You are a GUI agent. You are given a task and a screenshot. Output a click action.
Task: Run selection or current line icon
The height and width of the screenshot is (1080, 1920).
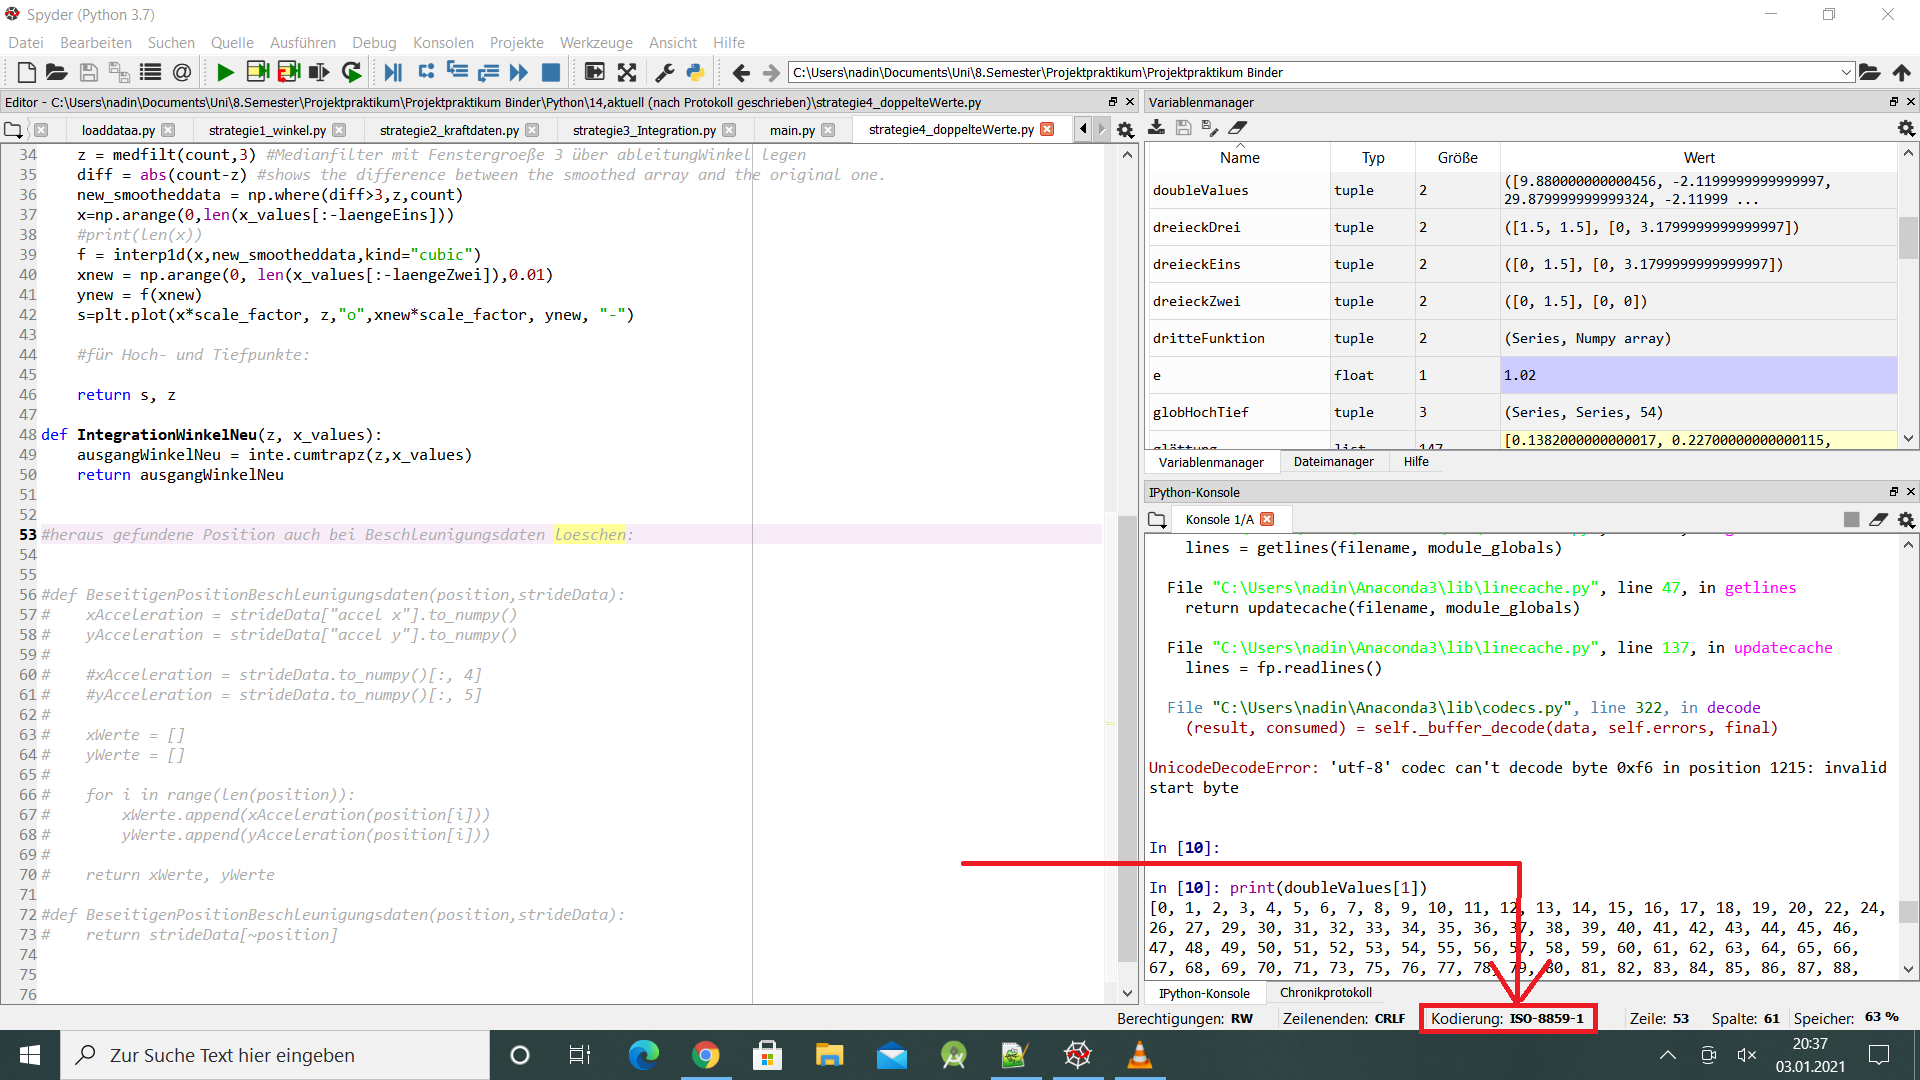coord(319,72)
